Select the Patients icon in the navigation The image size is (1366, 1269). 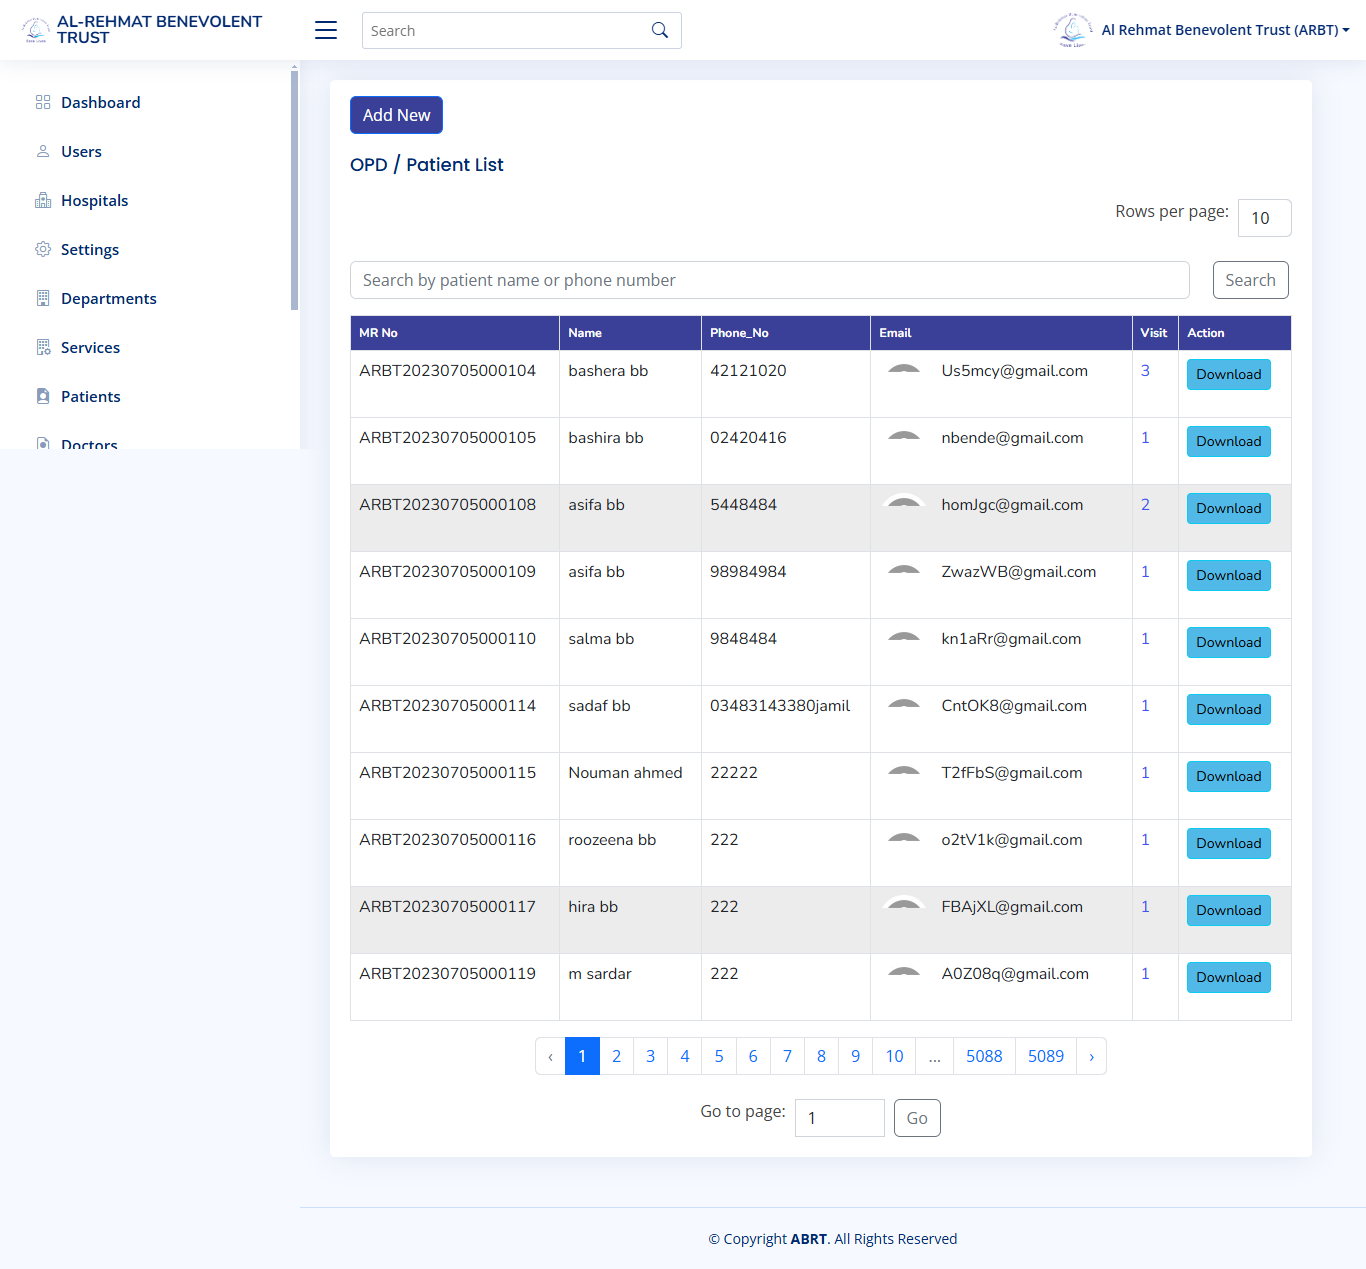[x=42, y=396]
